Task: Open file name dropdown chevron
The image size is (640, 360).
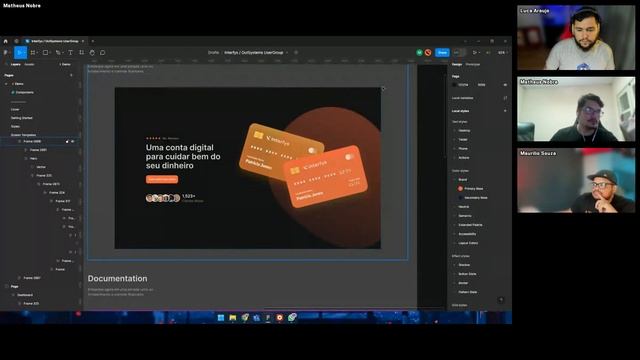Action: (287, 53)
